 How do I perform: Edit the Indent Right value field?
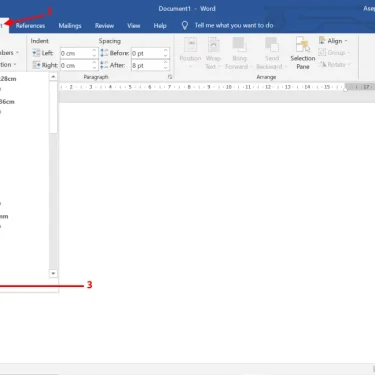click(76, 65)
